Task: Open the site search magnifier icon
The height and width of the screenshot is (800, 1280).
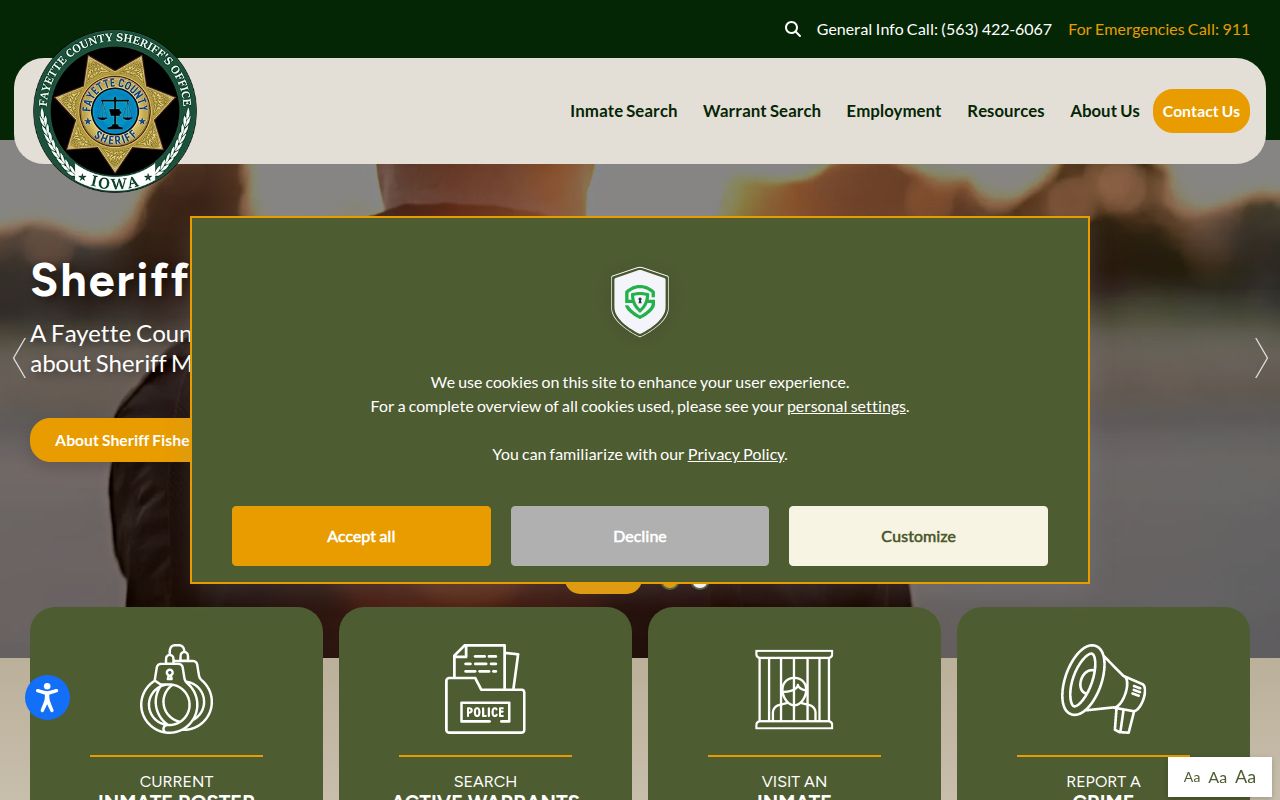Action: [x=793, y=29]
